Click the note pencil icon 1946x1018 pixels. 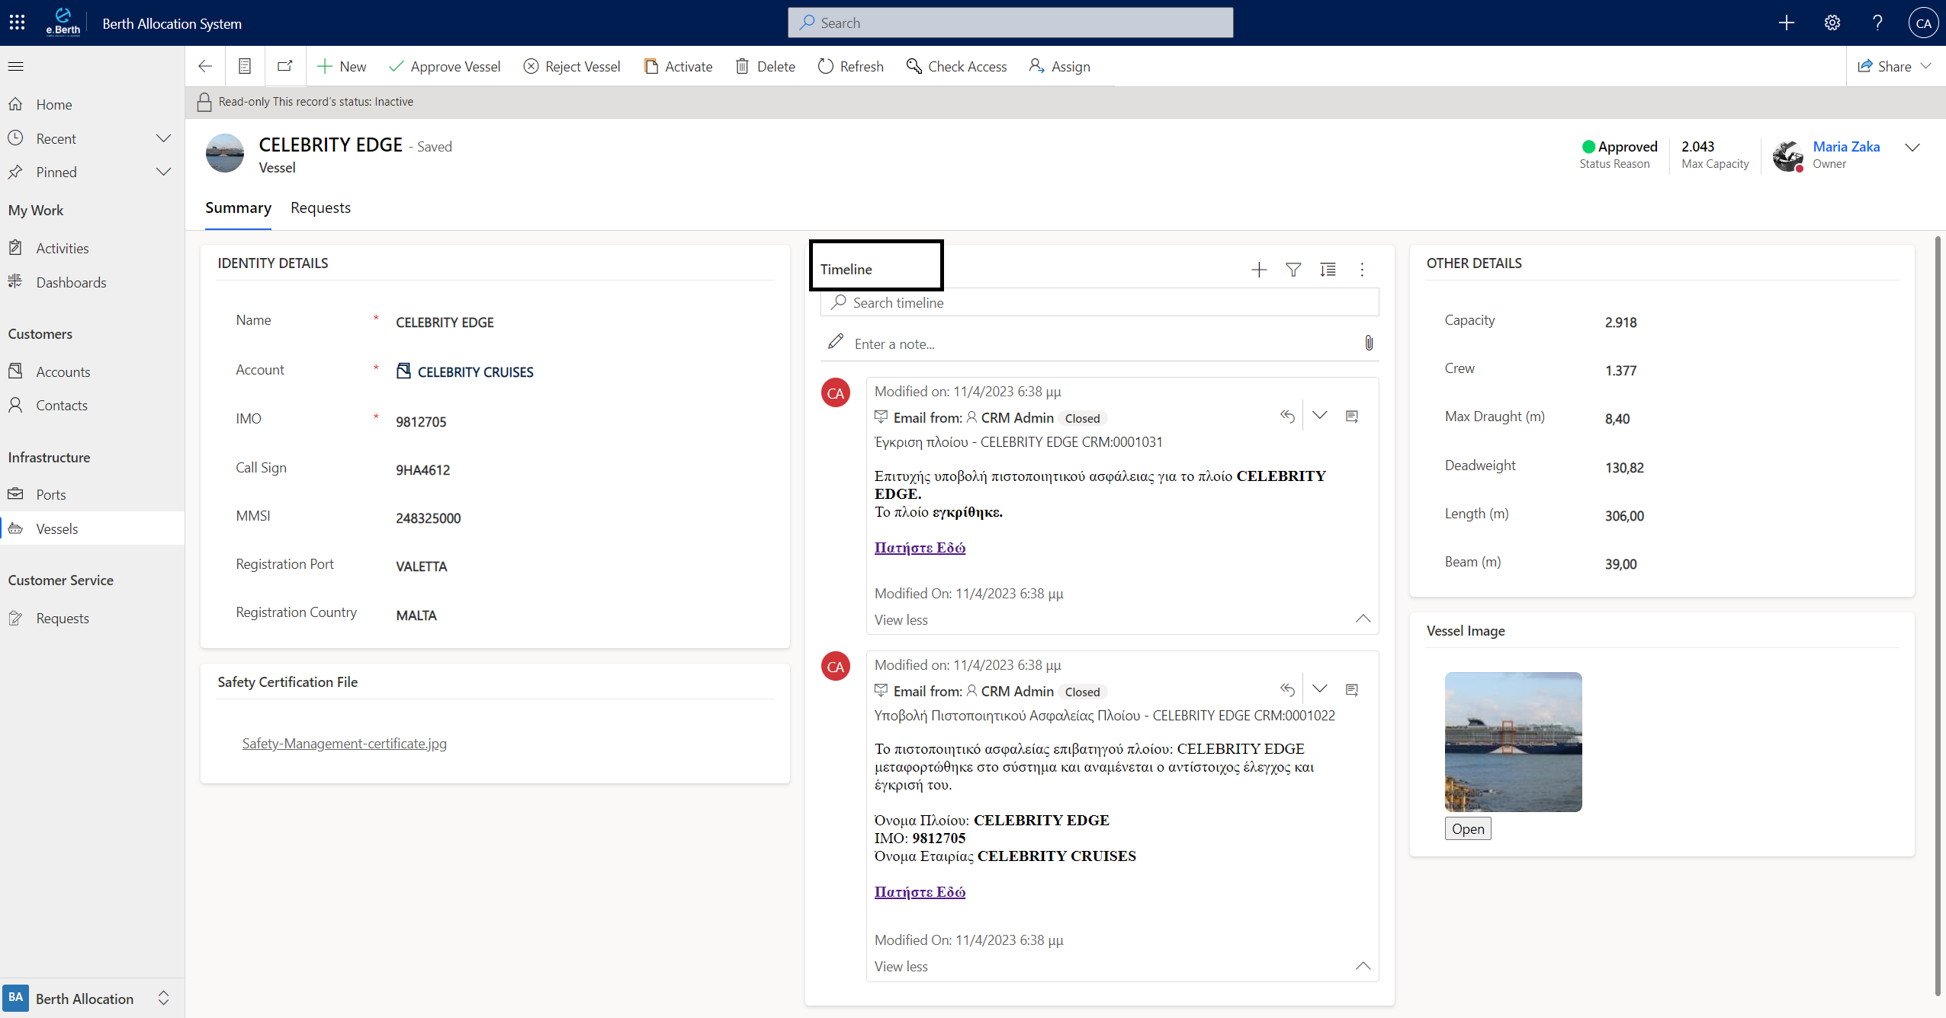(x=835, y=342)
